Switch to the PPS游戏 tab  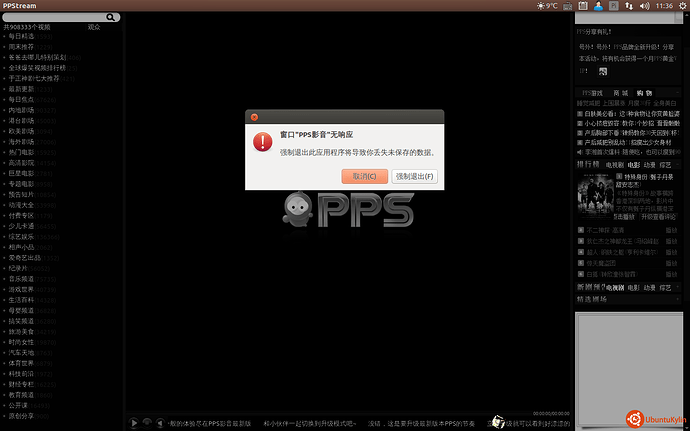(x=592, y=93)
